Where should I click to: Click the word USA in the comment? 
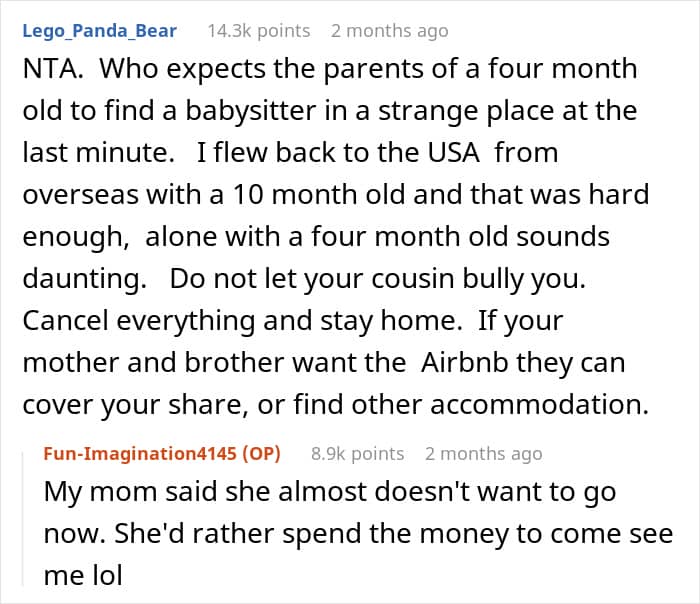point(454,153)
